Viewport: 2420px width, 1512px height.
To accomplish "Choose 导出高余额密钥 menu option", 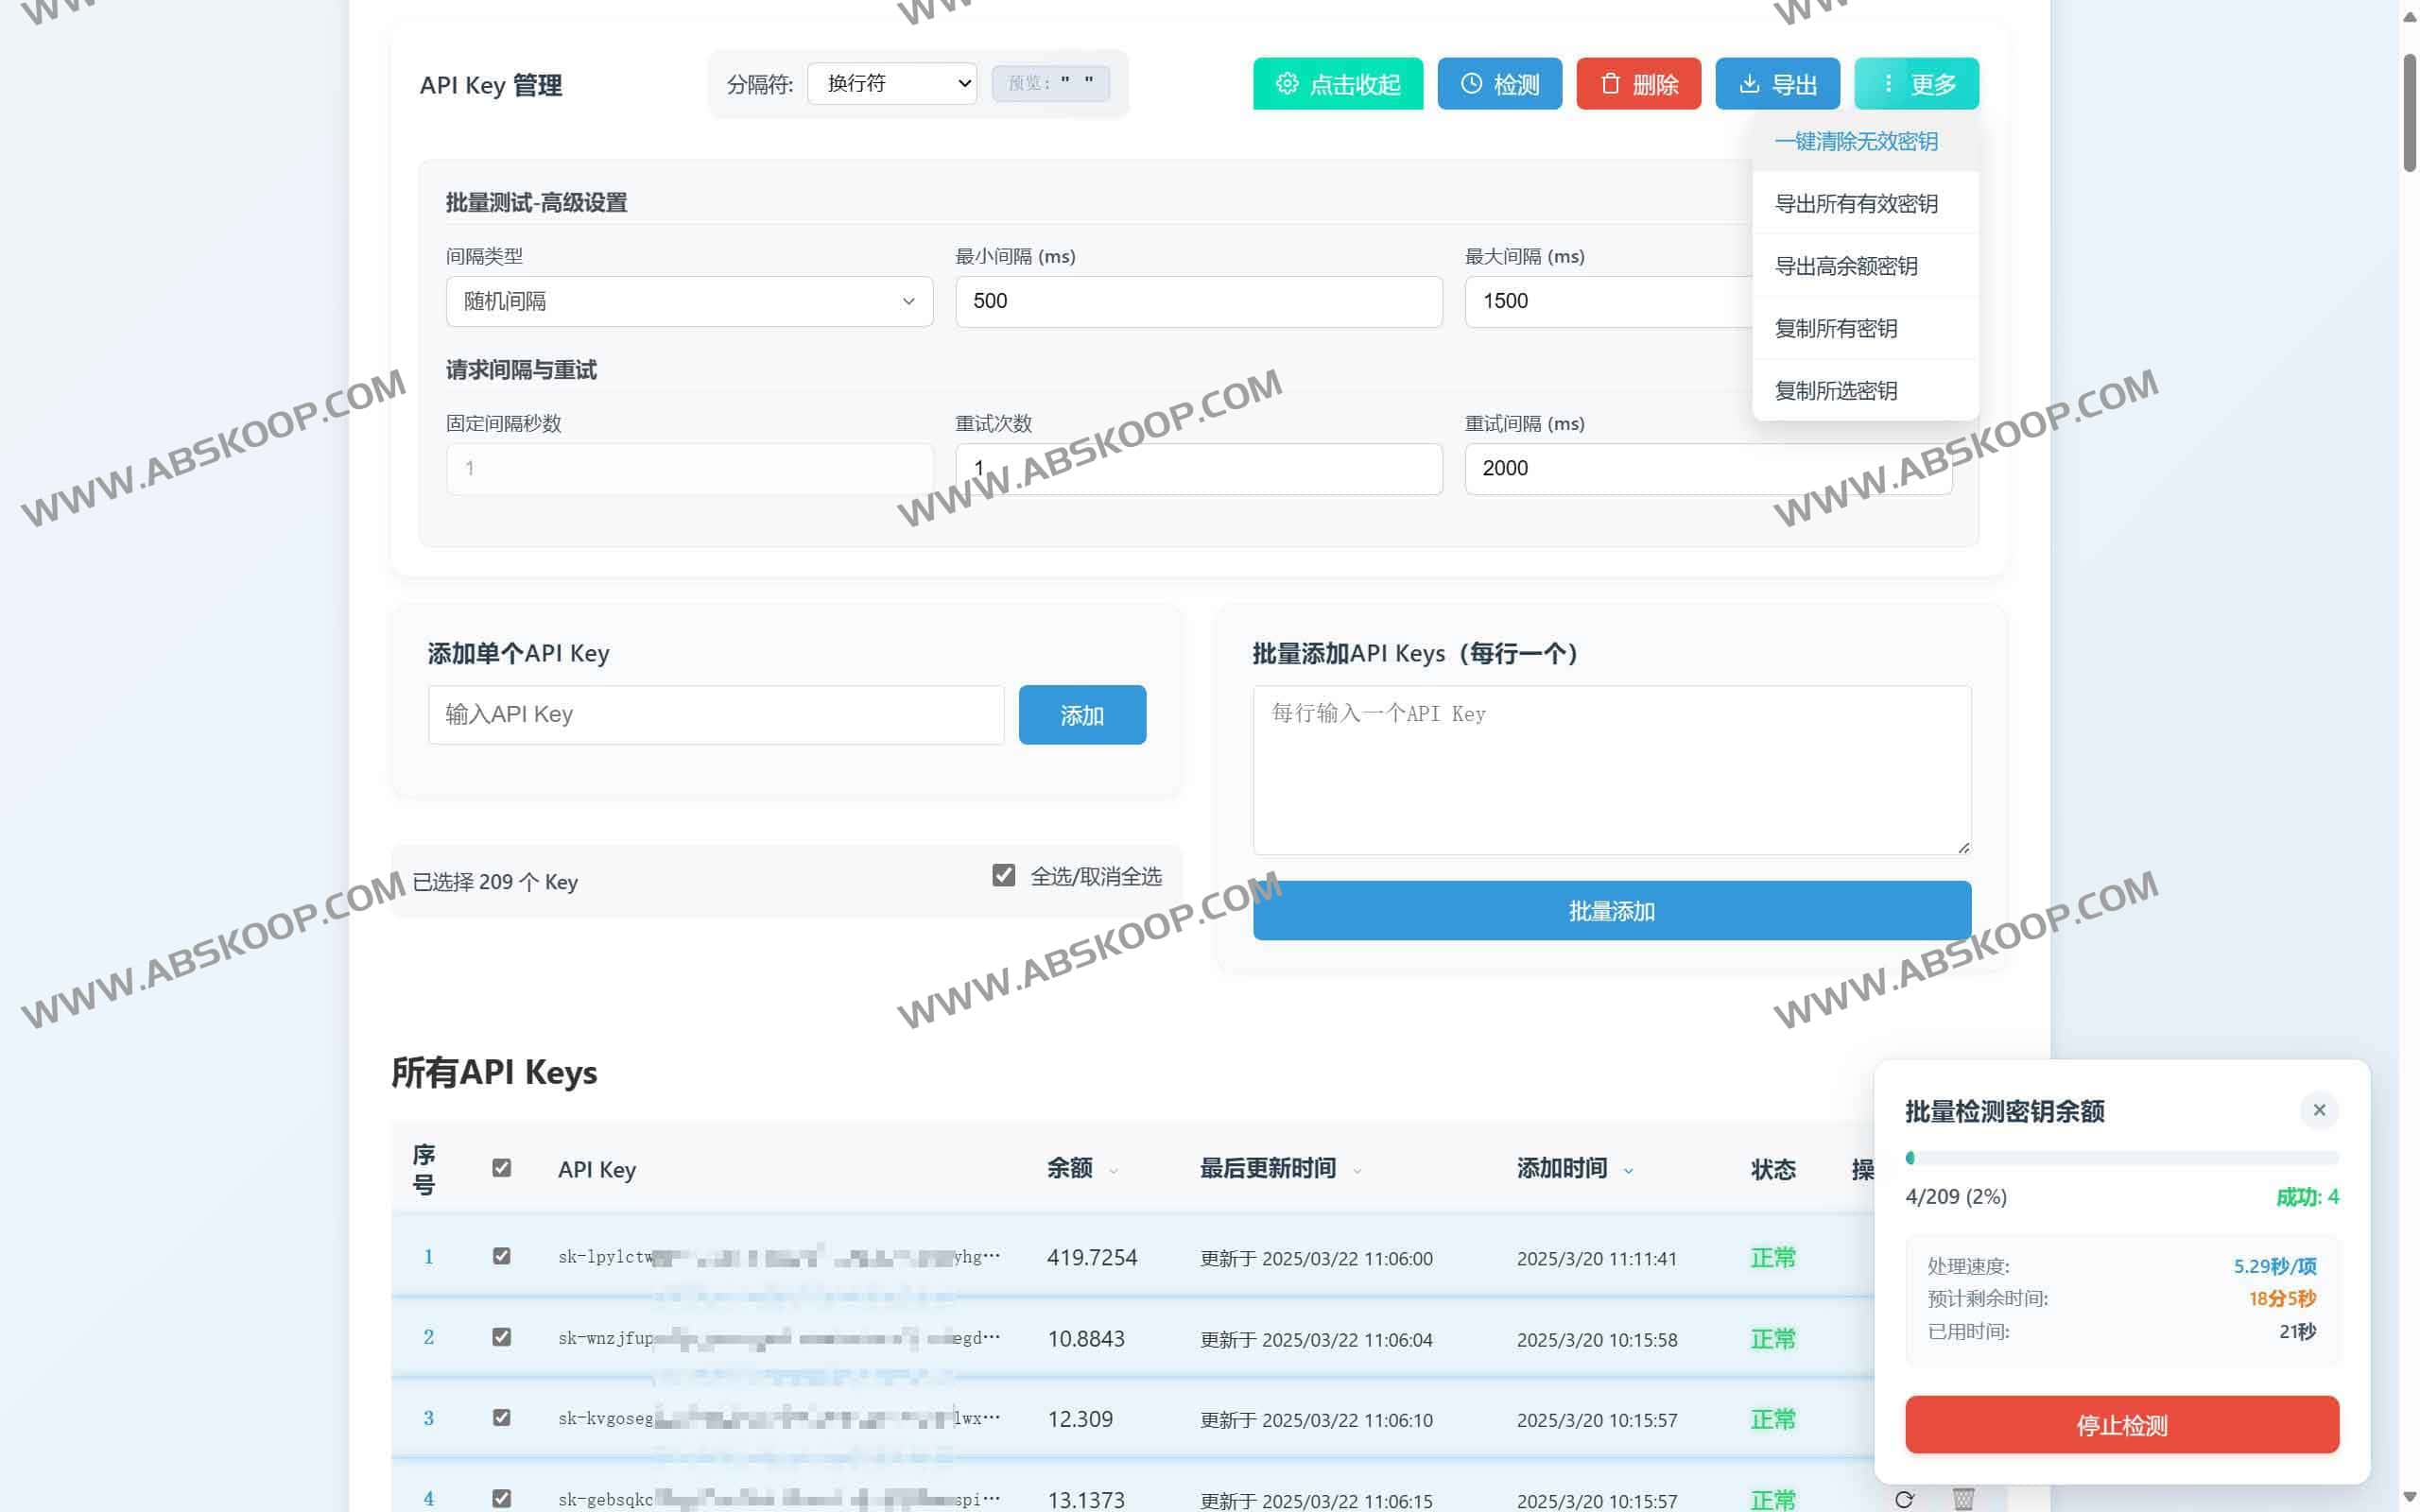I will 1846,266.
